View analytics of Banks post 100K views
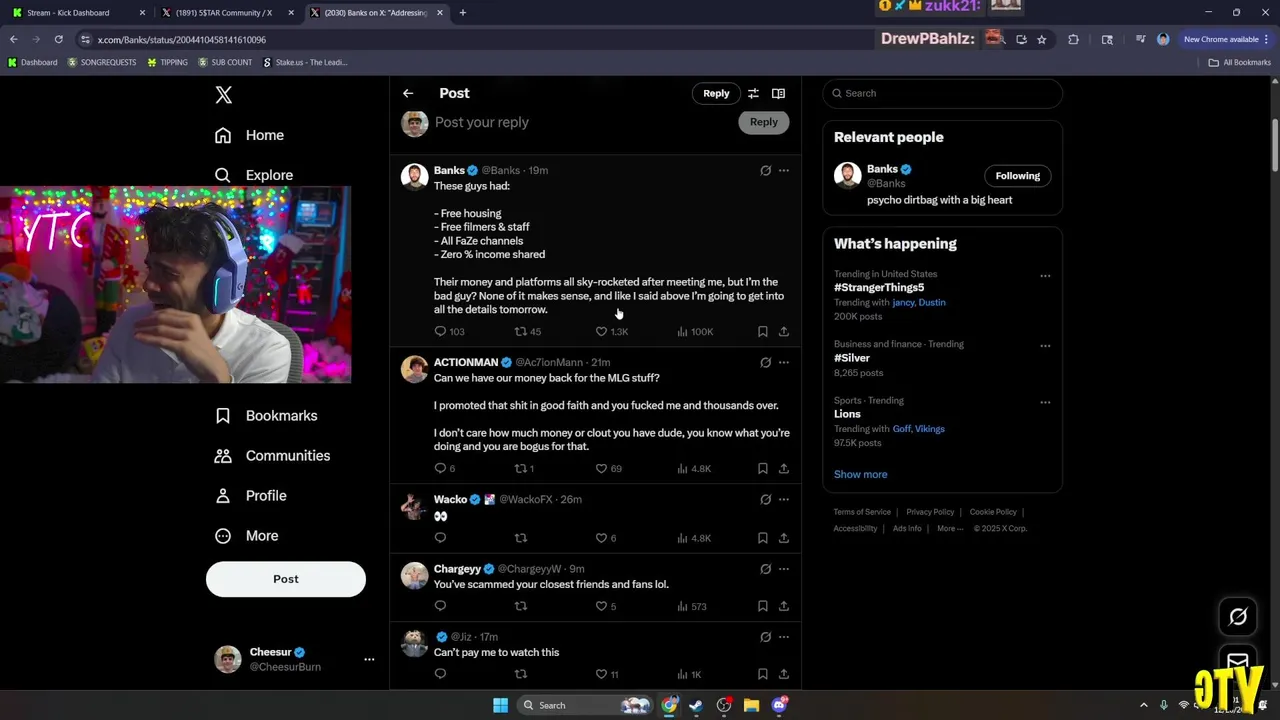This screenshot has height=720, width=1280. [695, 331]
